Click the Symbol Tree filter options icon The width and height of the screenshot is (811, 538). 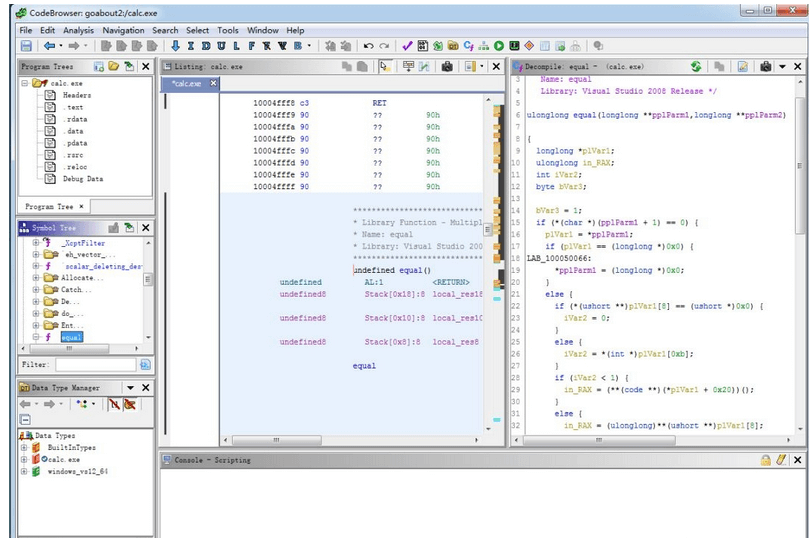[145, 365]
